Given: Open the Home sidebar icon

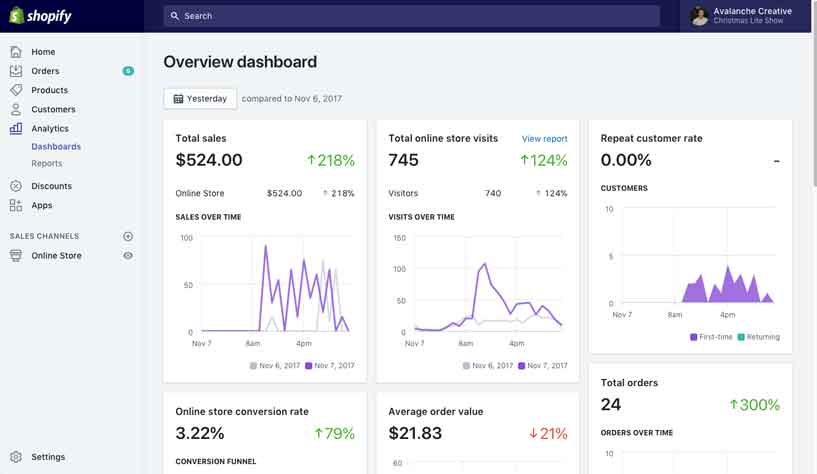Looking at the screenshot, I should [16, 52].
